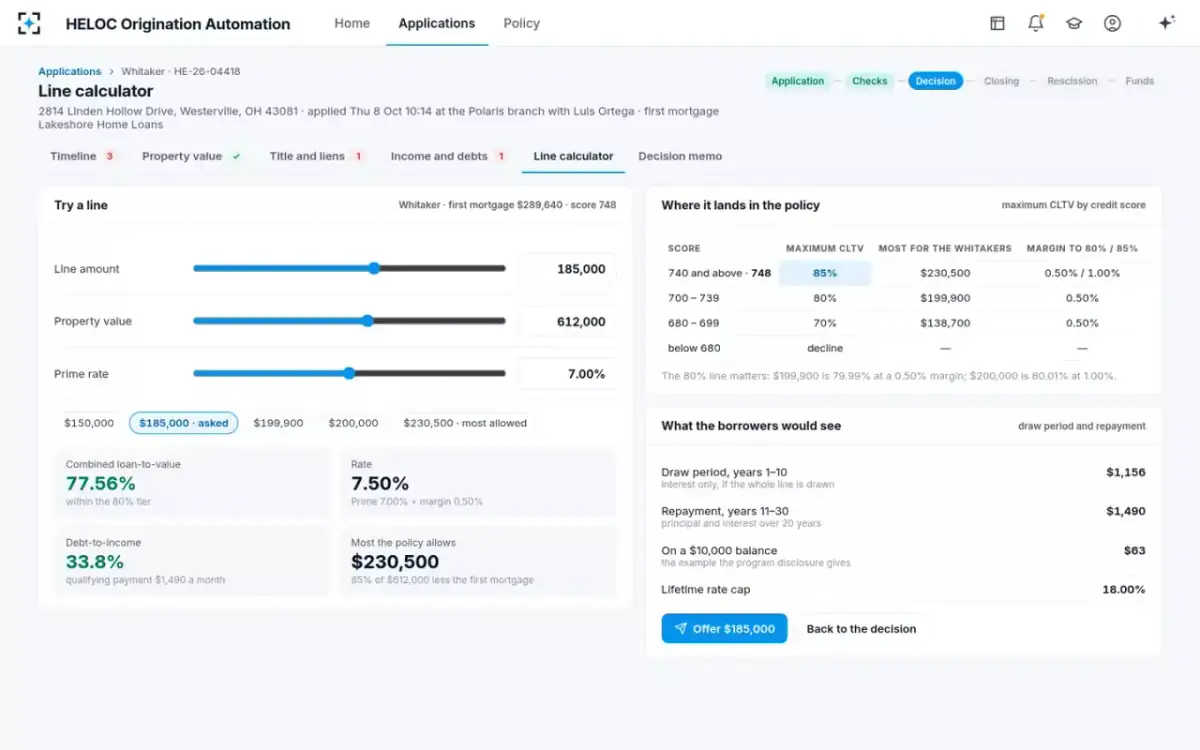
Task: Open the Title and liens tab
Action: (x=316, y=156)
